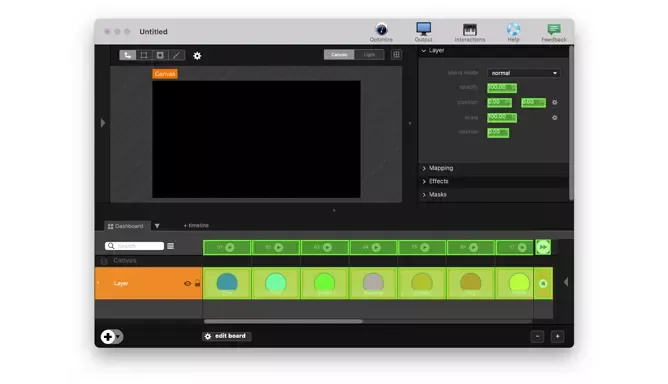Play column 05
The width and height of the screenshot is (668, 384).
click(425, 248)
